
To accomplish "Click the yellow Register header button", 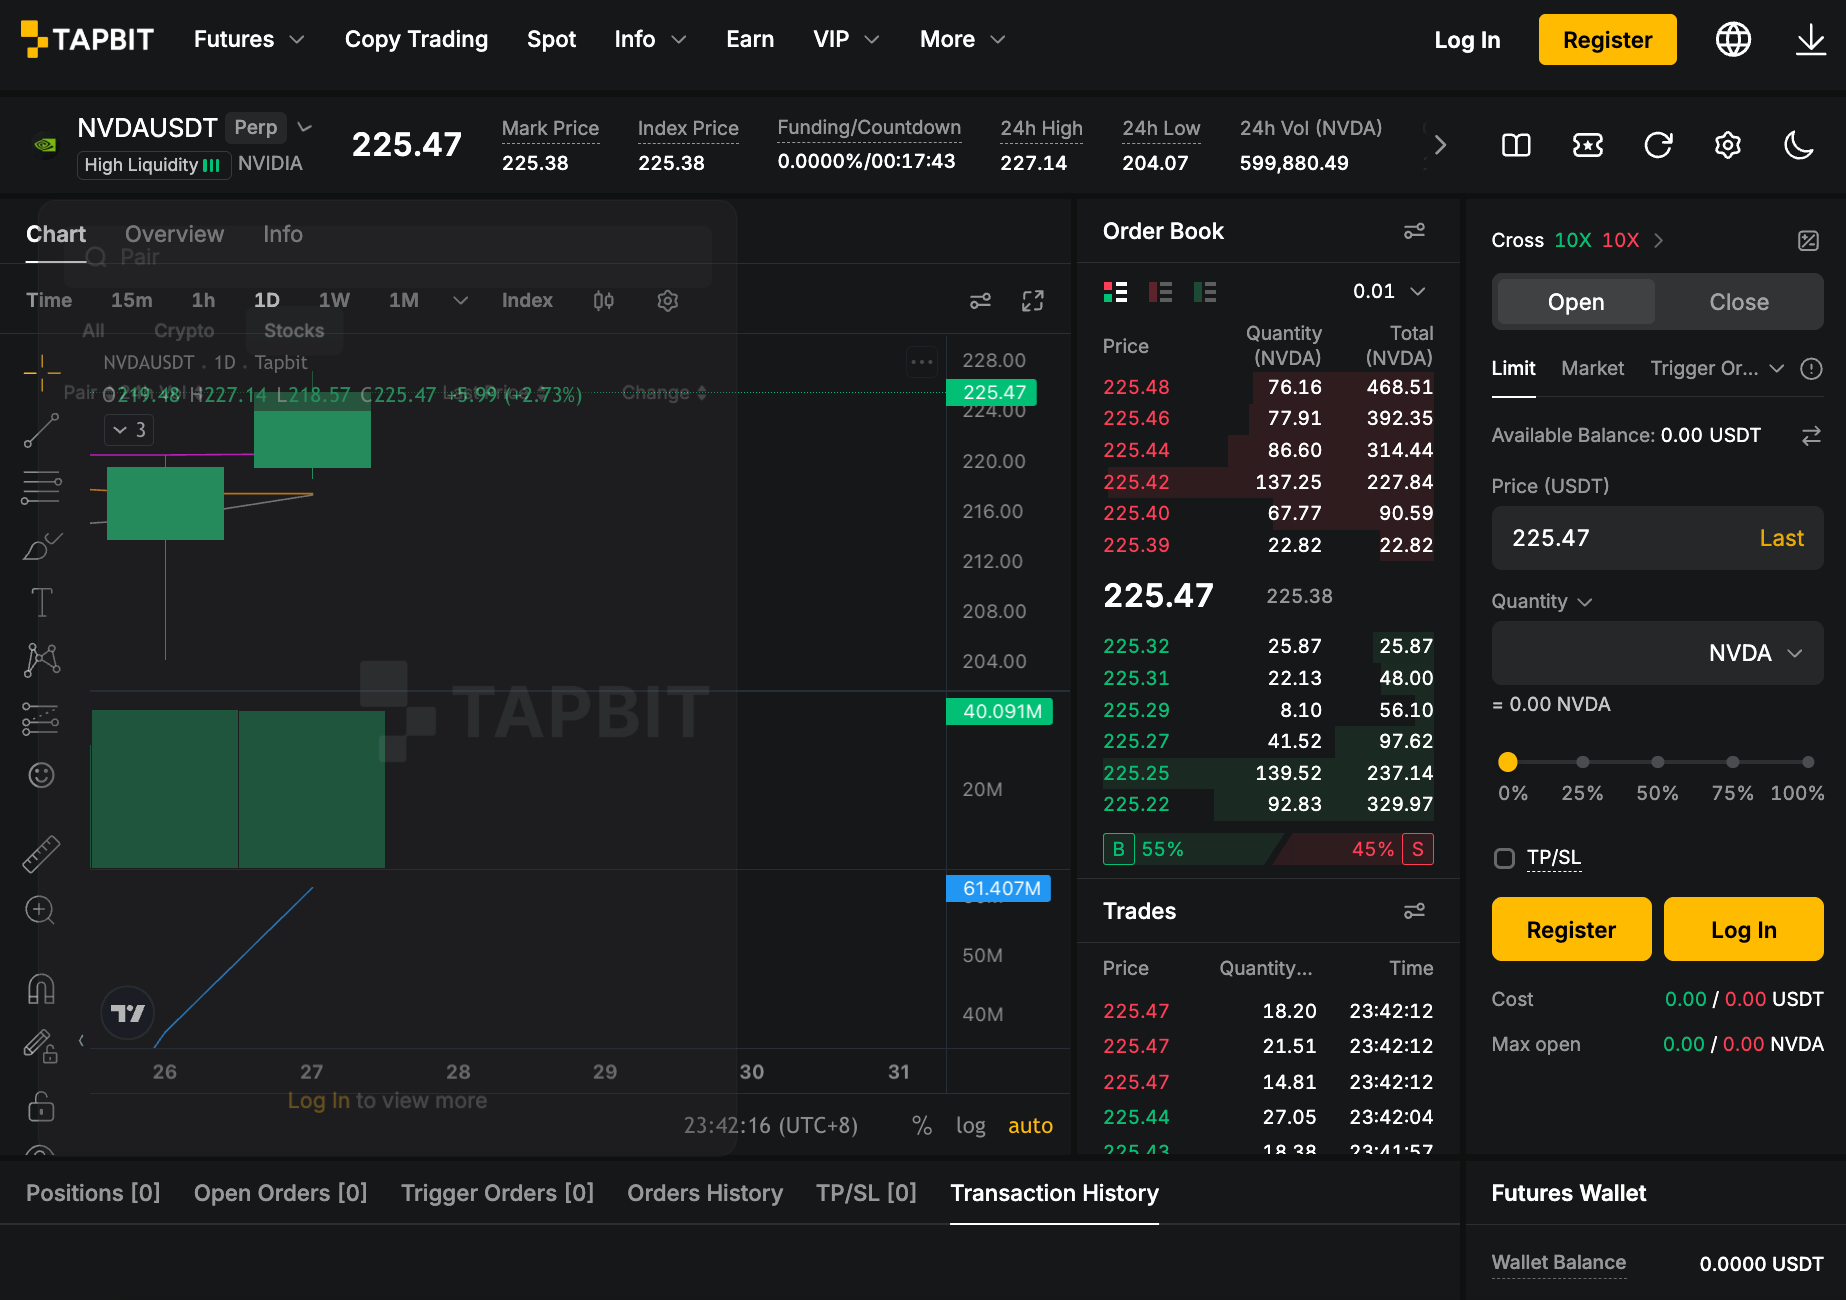I will (x=1607, y=40).
